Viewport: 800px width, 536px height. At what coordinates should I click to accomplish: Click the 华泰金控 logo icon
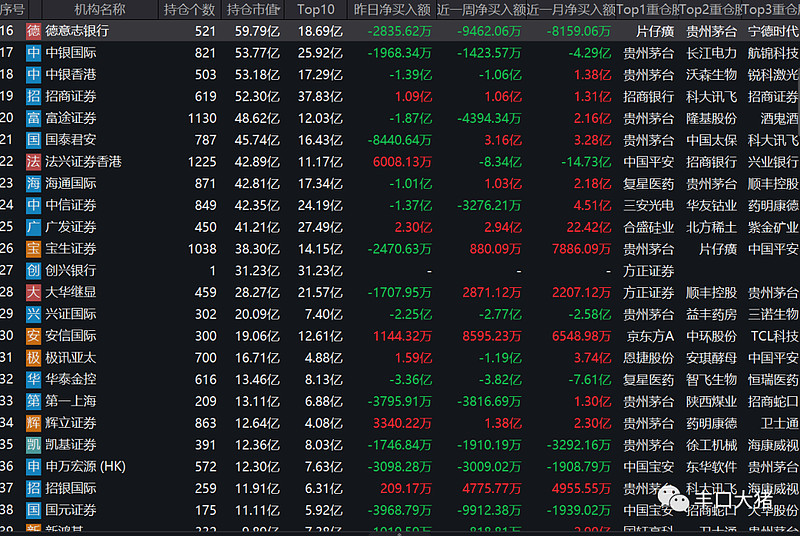tap(34, 379)
